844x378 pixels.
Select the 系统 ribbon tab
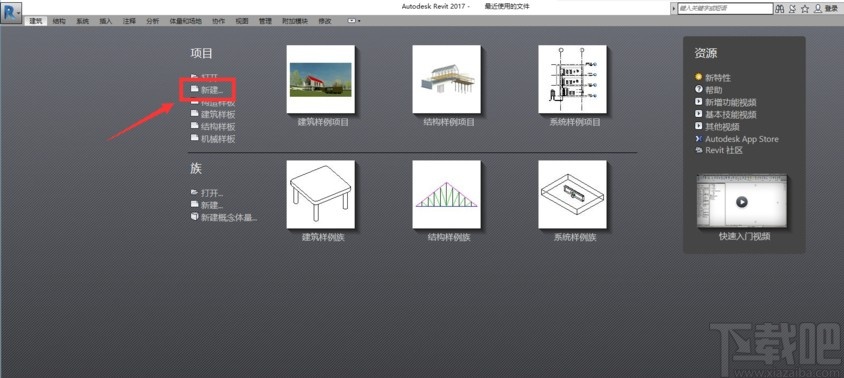point(82,21)
